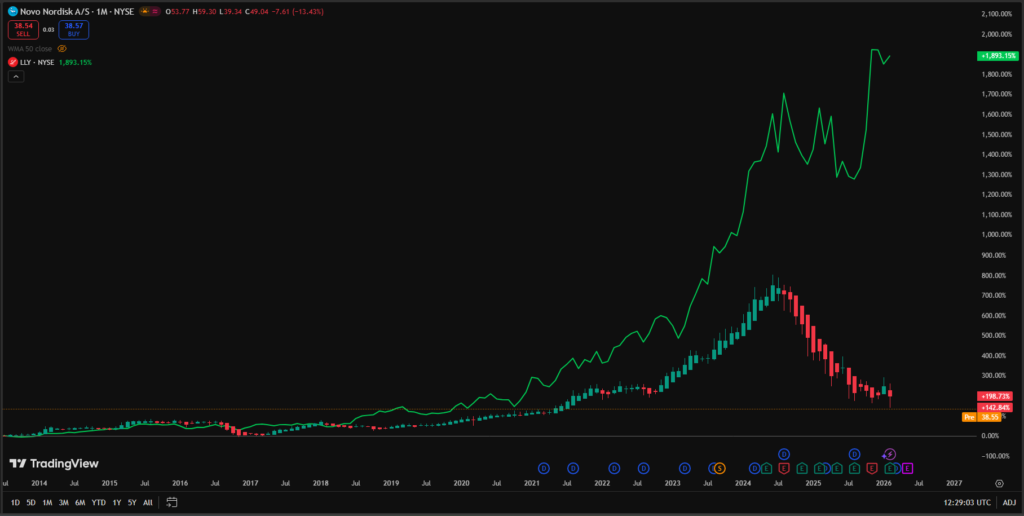Screen dimensions: 1024x516
Task: Click the green 1,893.15% legend value
Action: click(x=75, y=62)
